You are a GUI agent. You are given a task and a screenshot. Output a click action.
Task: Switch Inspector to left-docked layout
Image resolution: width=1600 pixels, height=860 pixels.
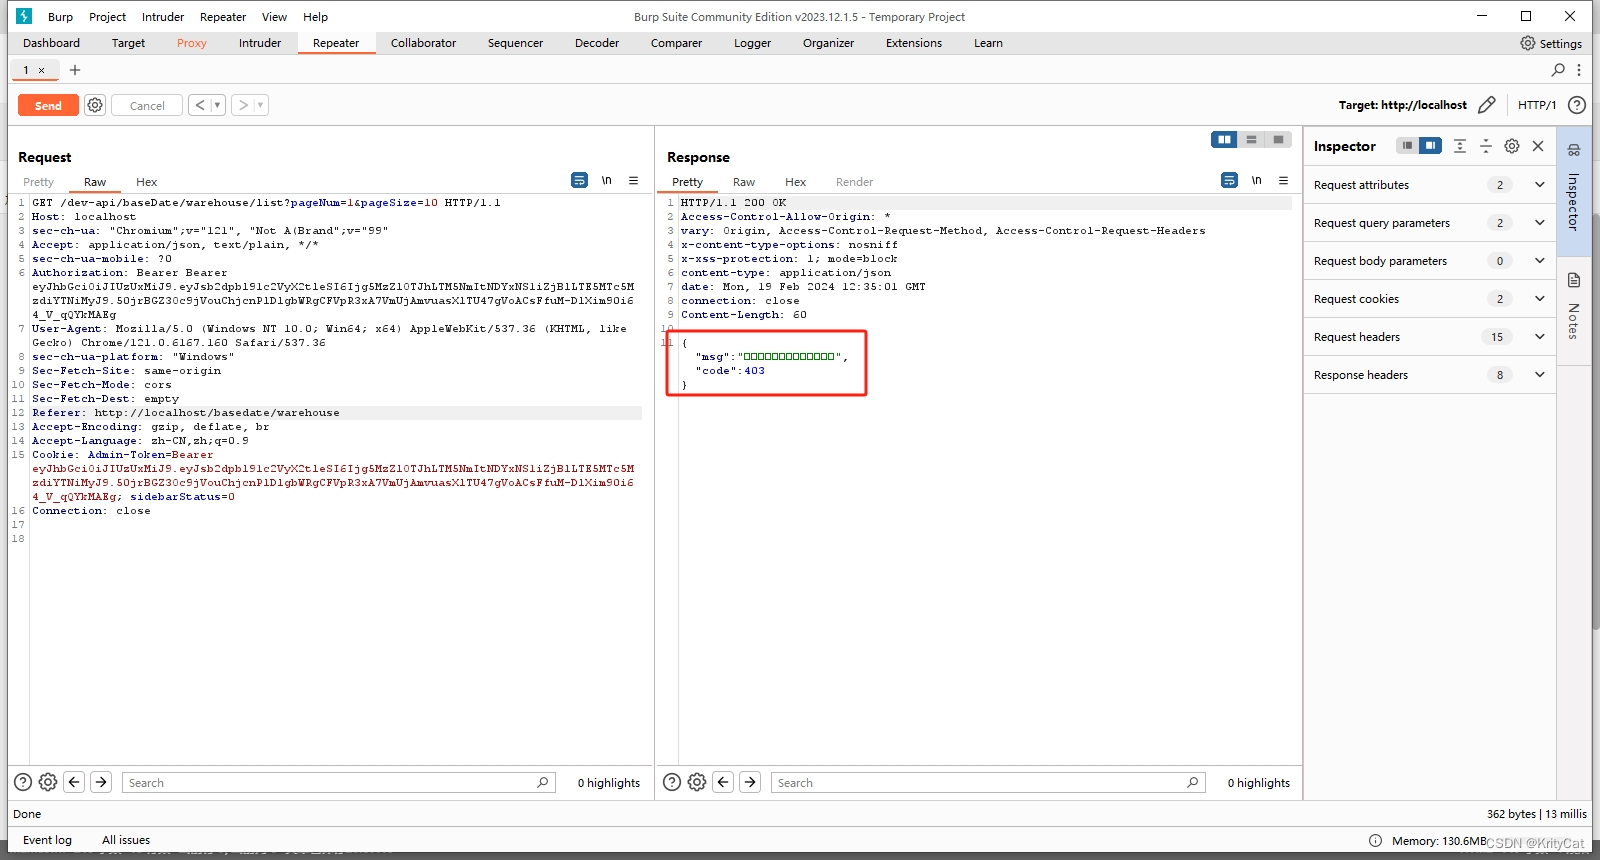[1407, 146]
